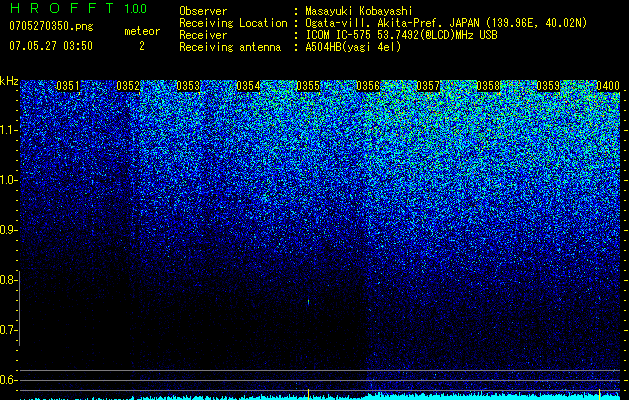Viewport: 629px width, 400px height.
Task: Click the 0400 time marker
Action: point(608,86)
